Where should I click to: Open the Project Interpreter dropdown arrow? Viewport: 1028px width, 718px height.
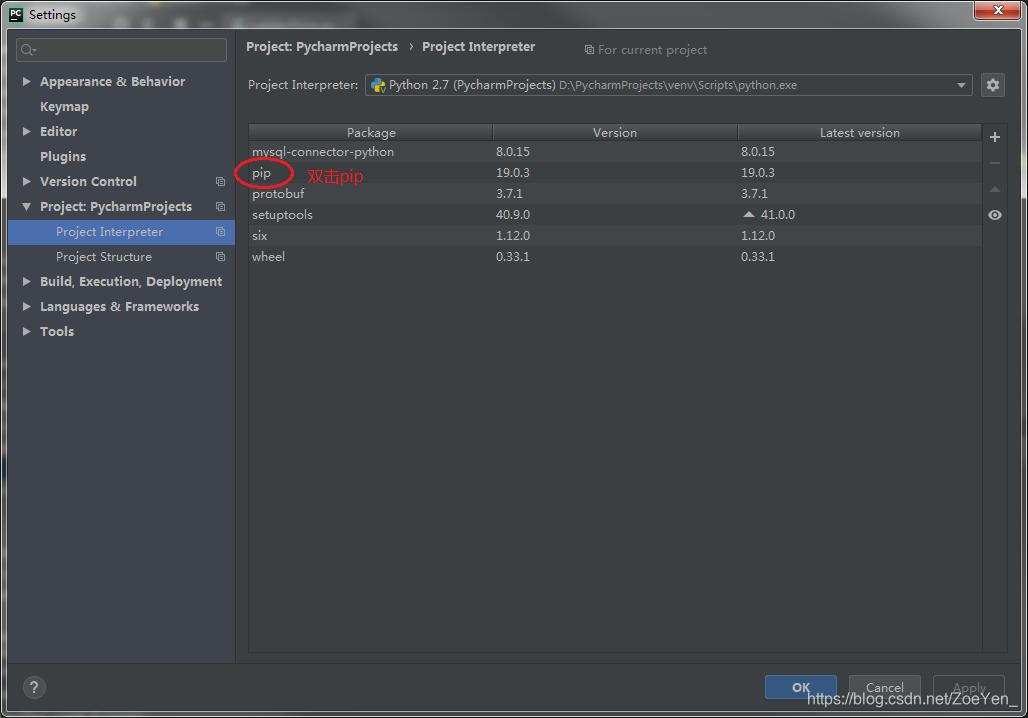pyautogui.click(x=961, y=85)
